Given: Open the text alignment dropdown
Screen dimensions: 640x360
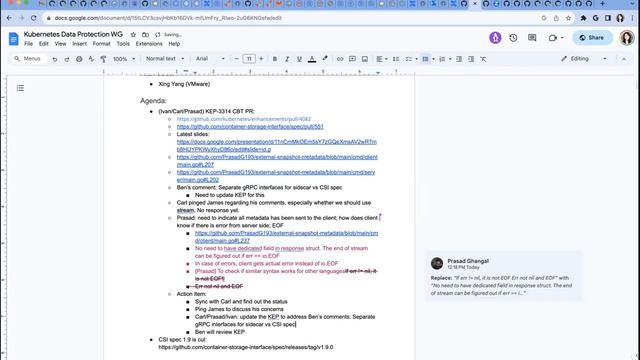Looking at the screenshot, I should pos(382,59).
